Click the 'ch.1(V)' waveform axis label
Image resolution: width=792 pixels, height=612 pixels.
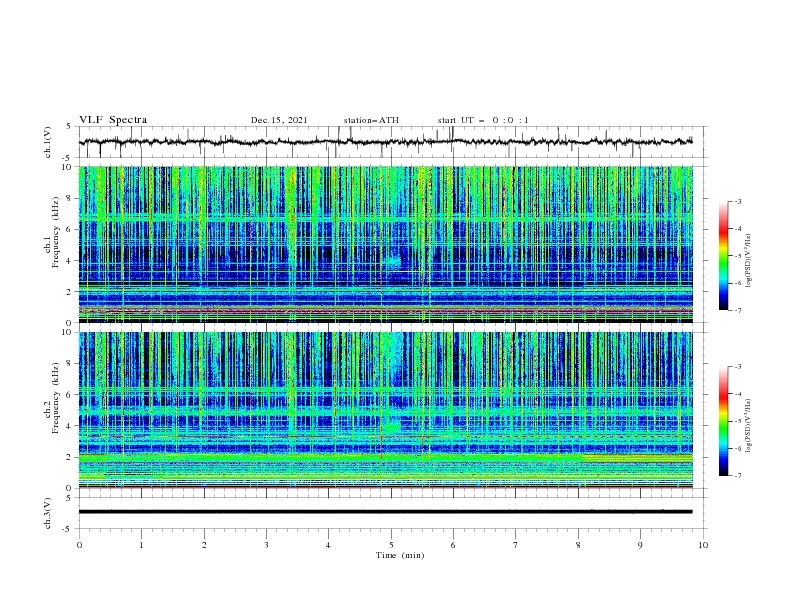tap(48, 142)
